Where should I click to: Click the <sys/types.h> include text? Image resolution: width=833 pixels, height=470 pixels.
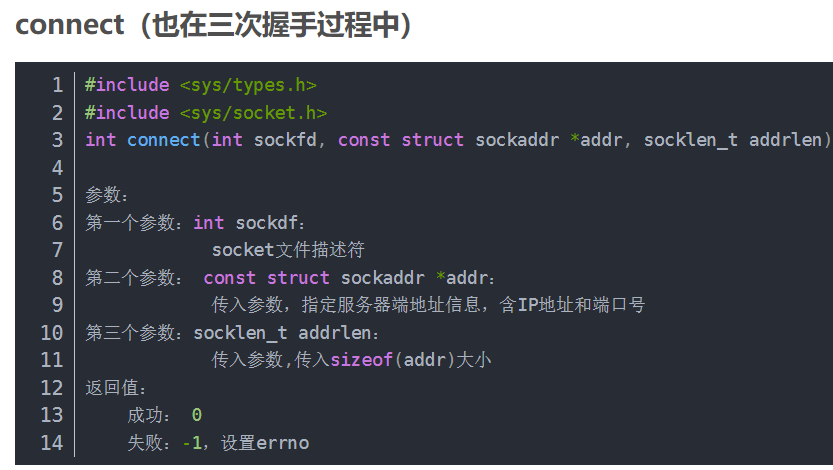[248, 85]
